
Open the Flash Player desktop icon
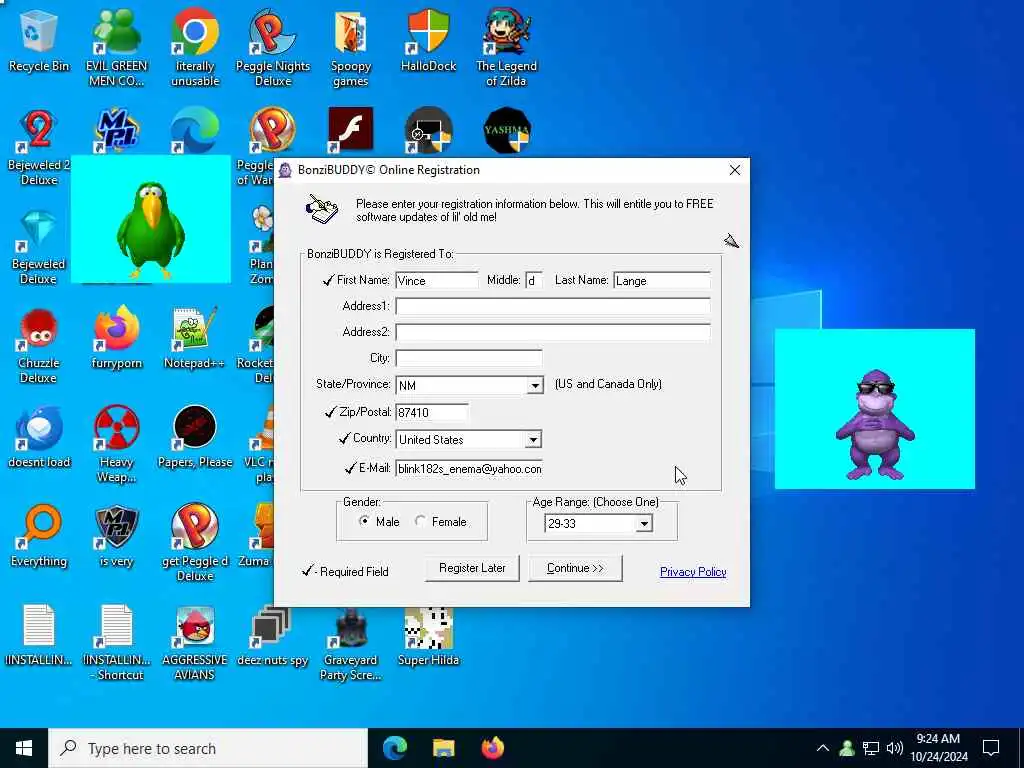(x=351, y=129)
